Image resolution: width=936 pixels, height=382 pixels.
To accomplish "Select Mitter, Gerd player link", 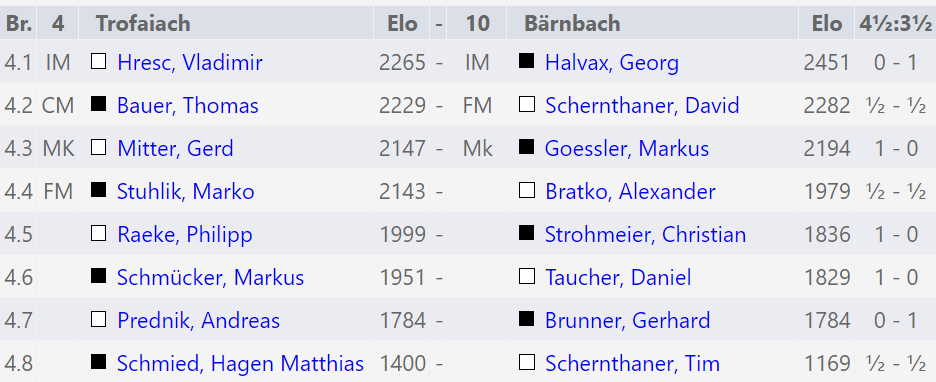I will (x=175, y=149).
